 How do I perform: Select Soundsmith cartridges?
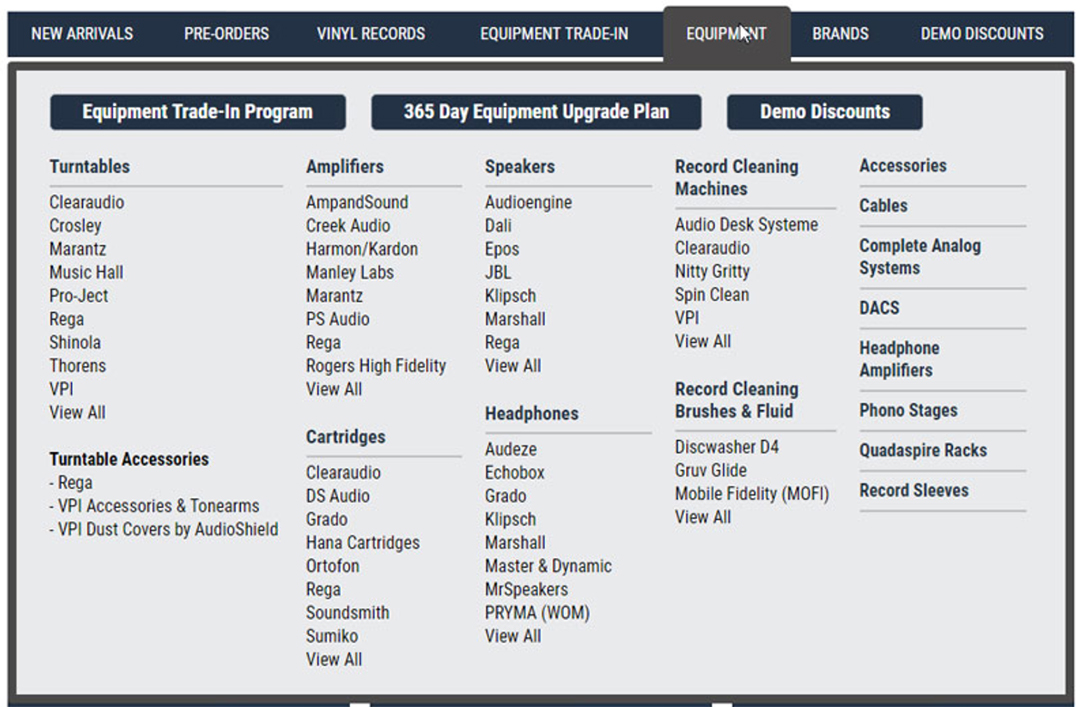pyautogui.click(x=348, y=613)
